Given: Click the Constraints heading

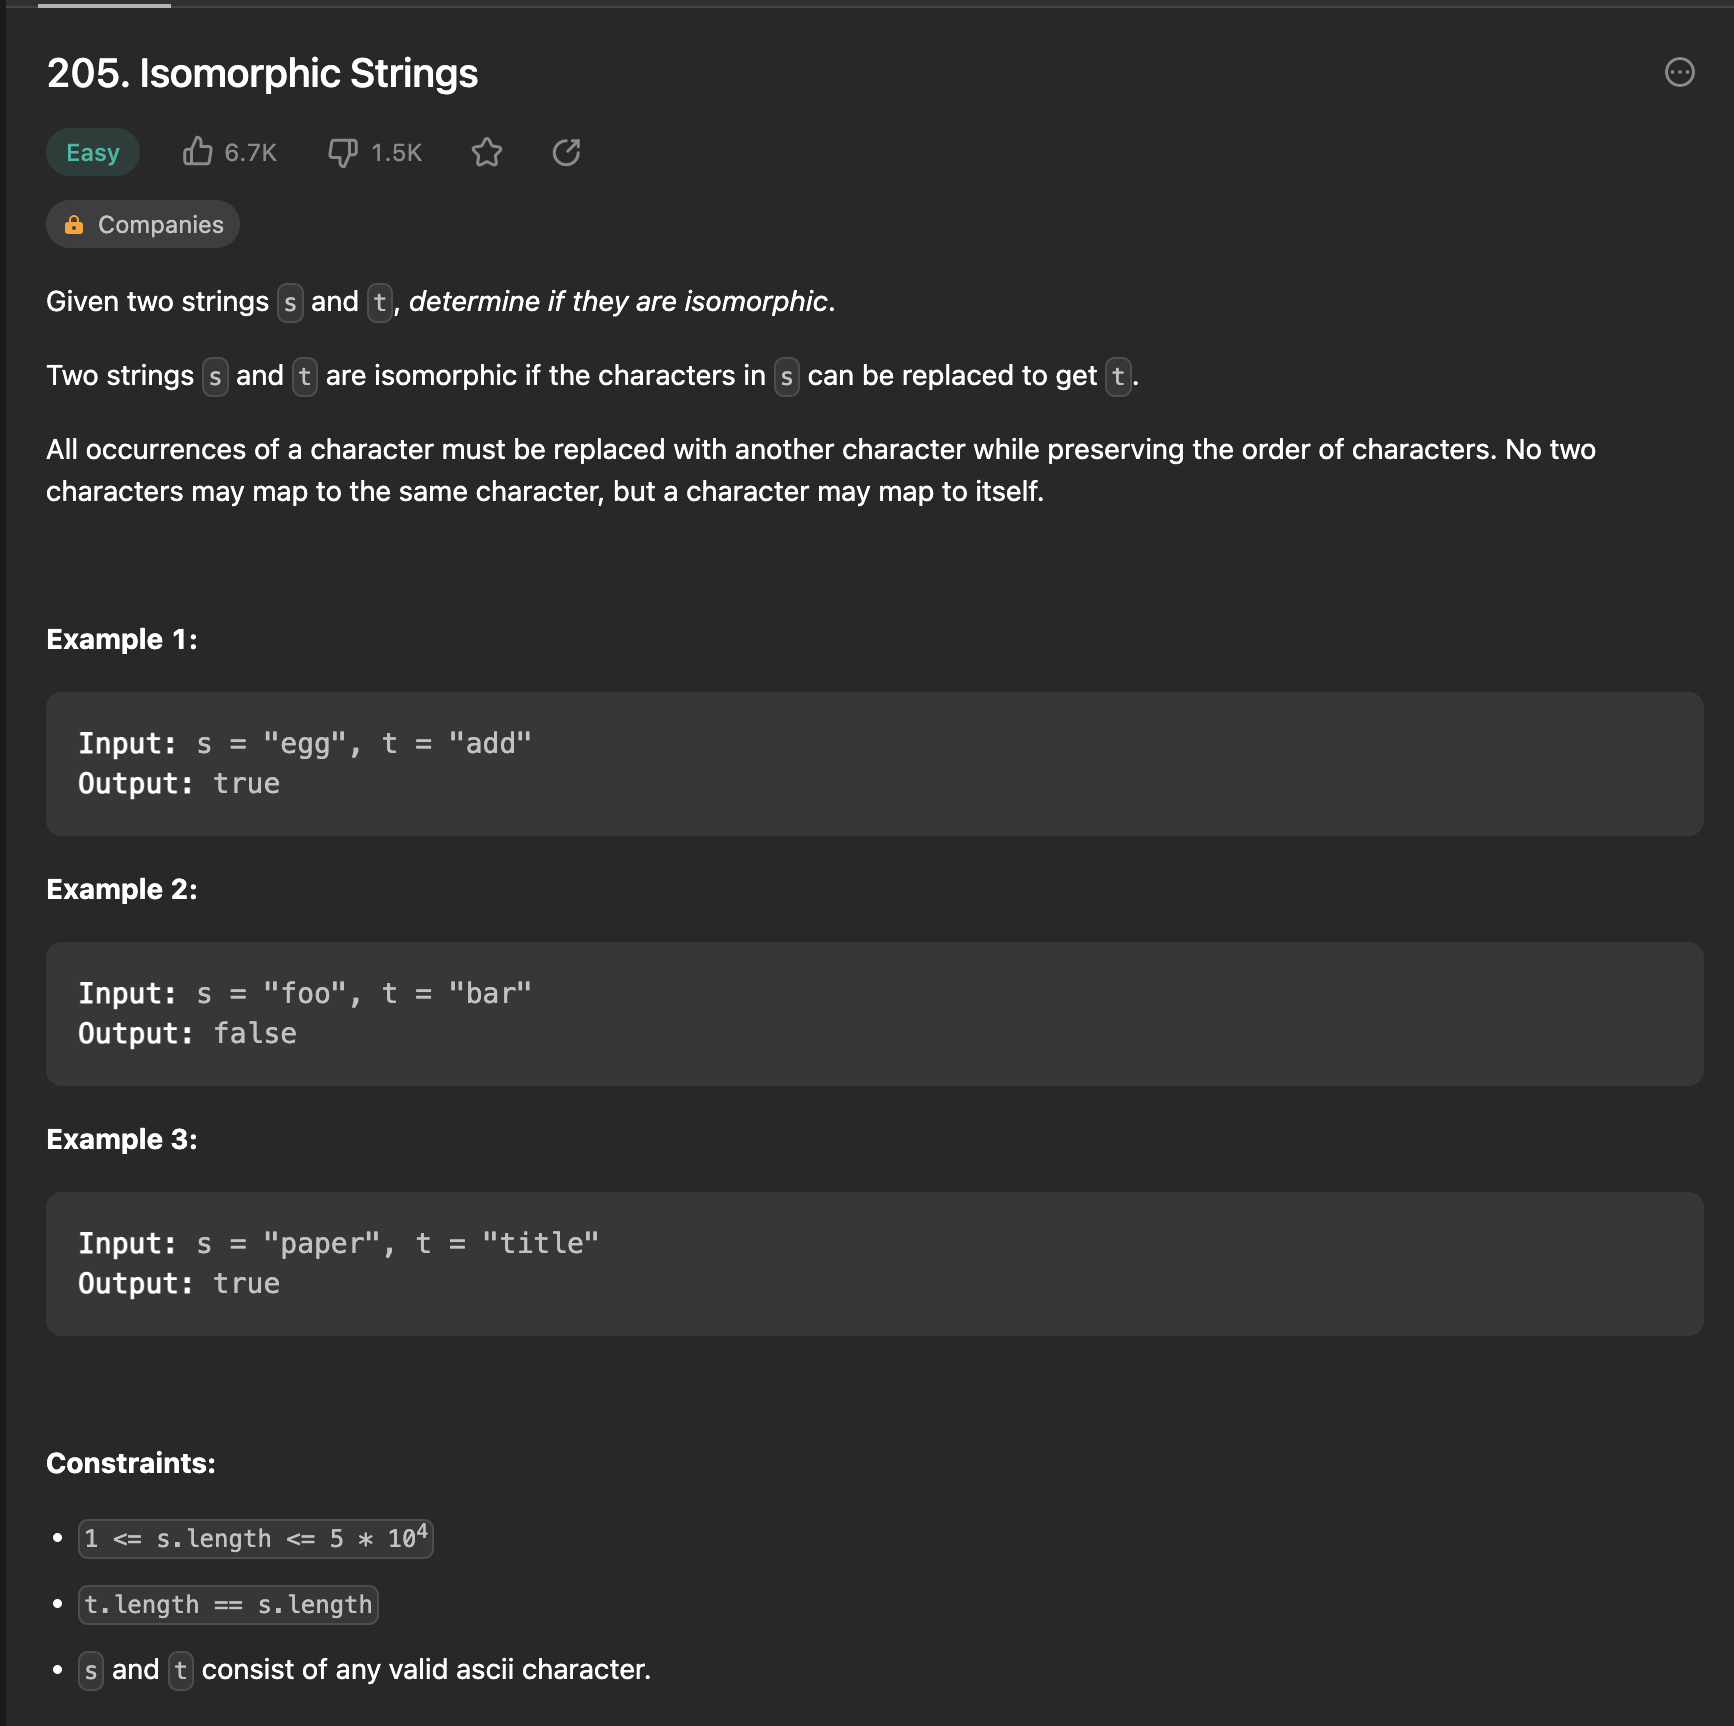Looking at the screenshot, I should click(x=131, y=1463).
